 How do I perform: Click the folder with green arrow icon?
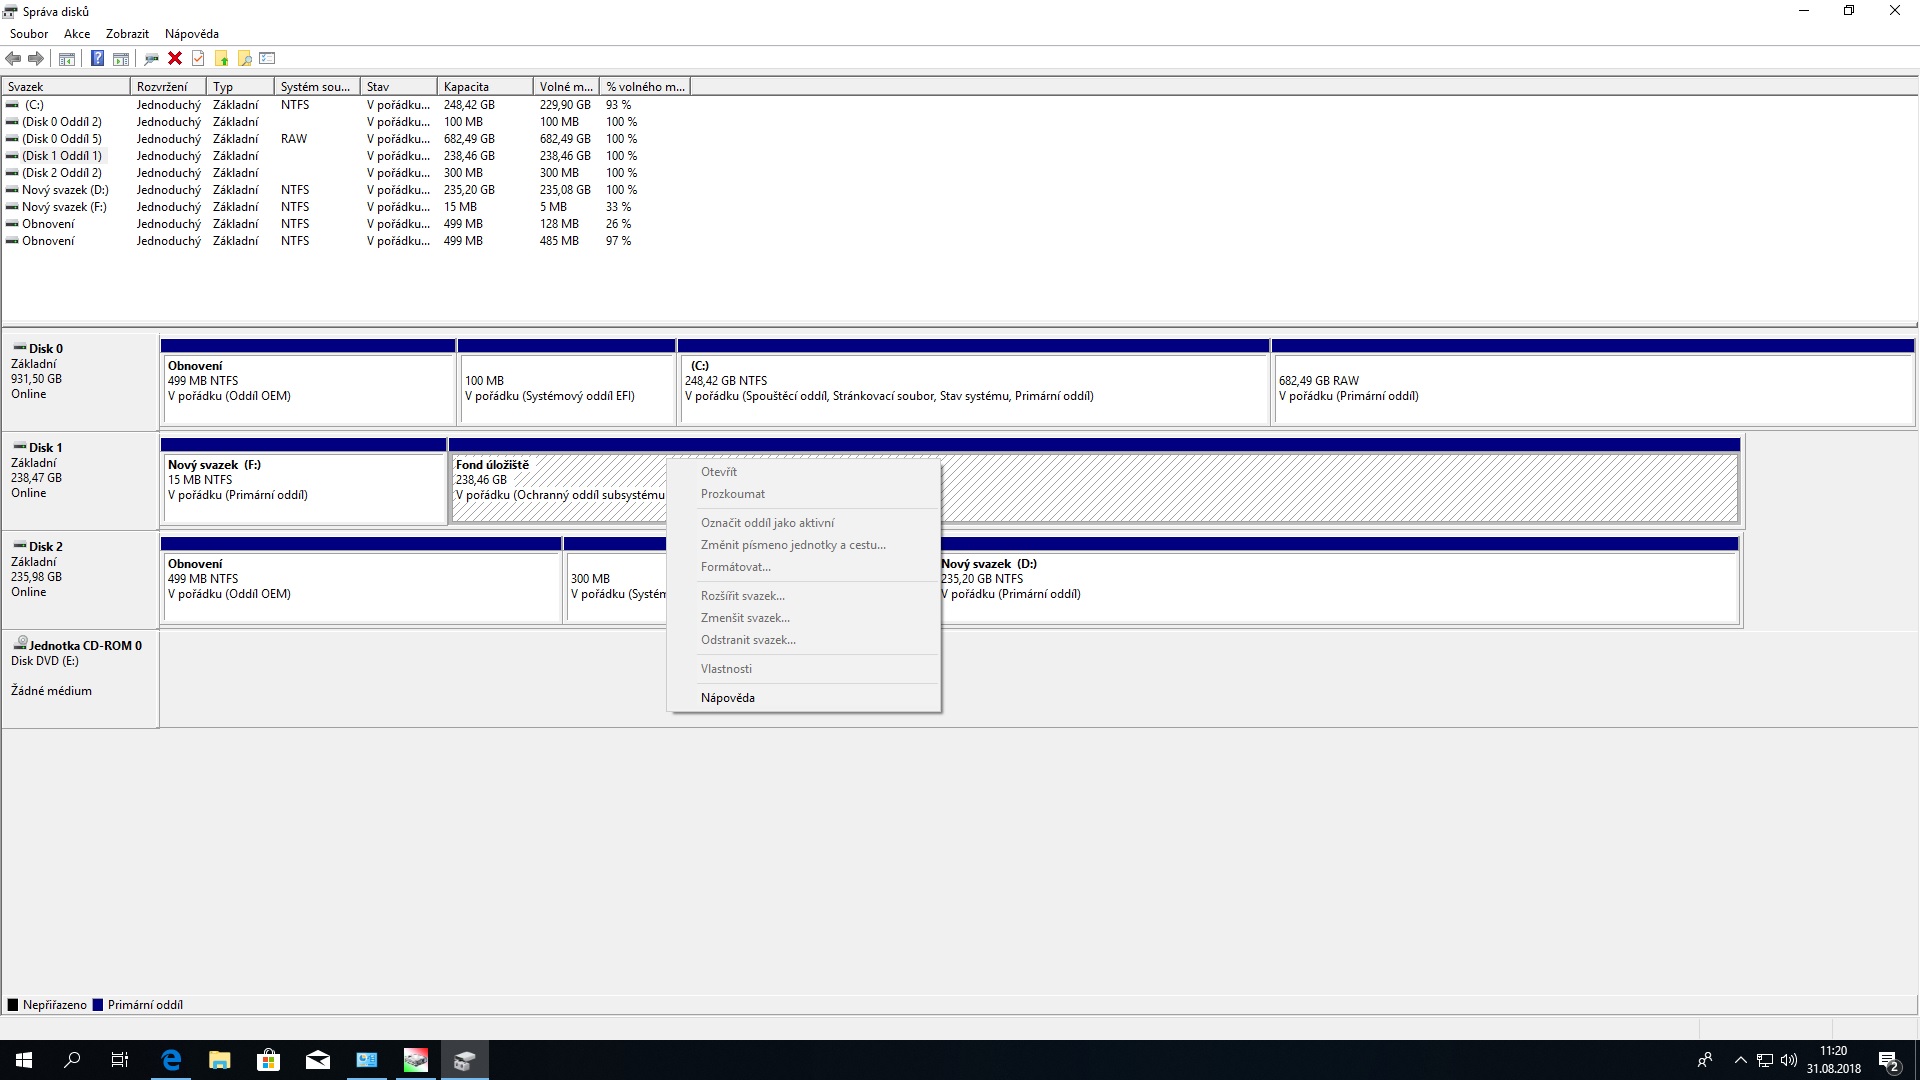[221, 58]
